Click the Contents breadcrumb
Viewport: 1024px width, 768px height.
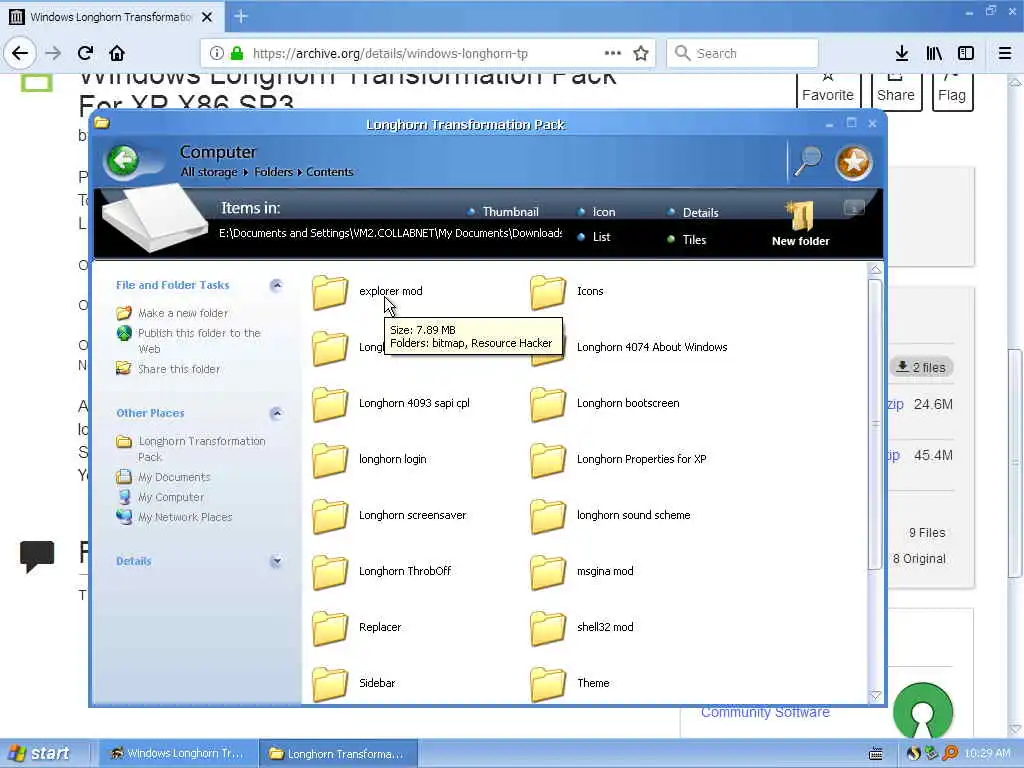[x=330, y=172]
